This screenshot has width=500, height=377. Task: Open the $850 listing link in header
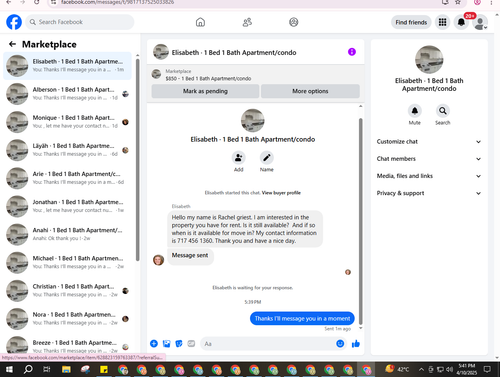[x=208, y=79]
